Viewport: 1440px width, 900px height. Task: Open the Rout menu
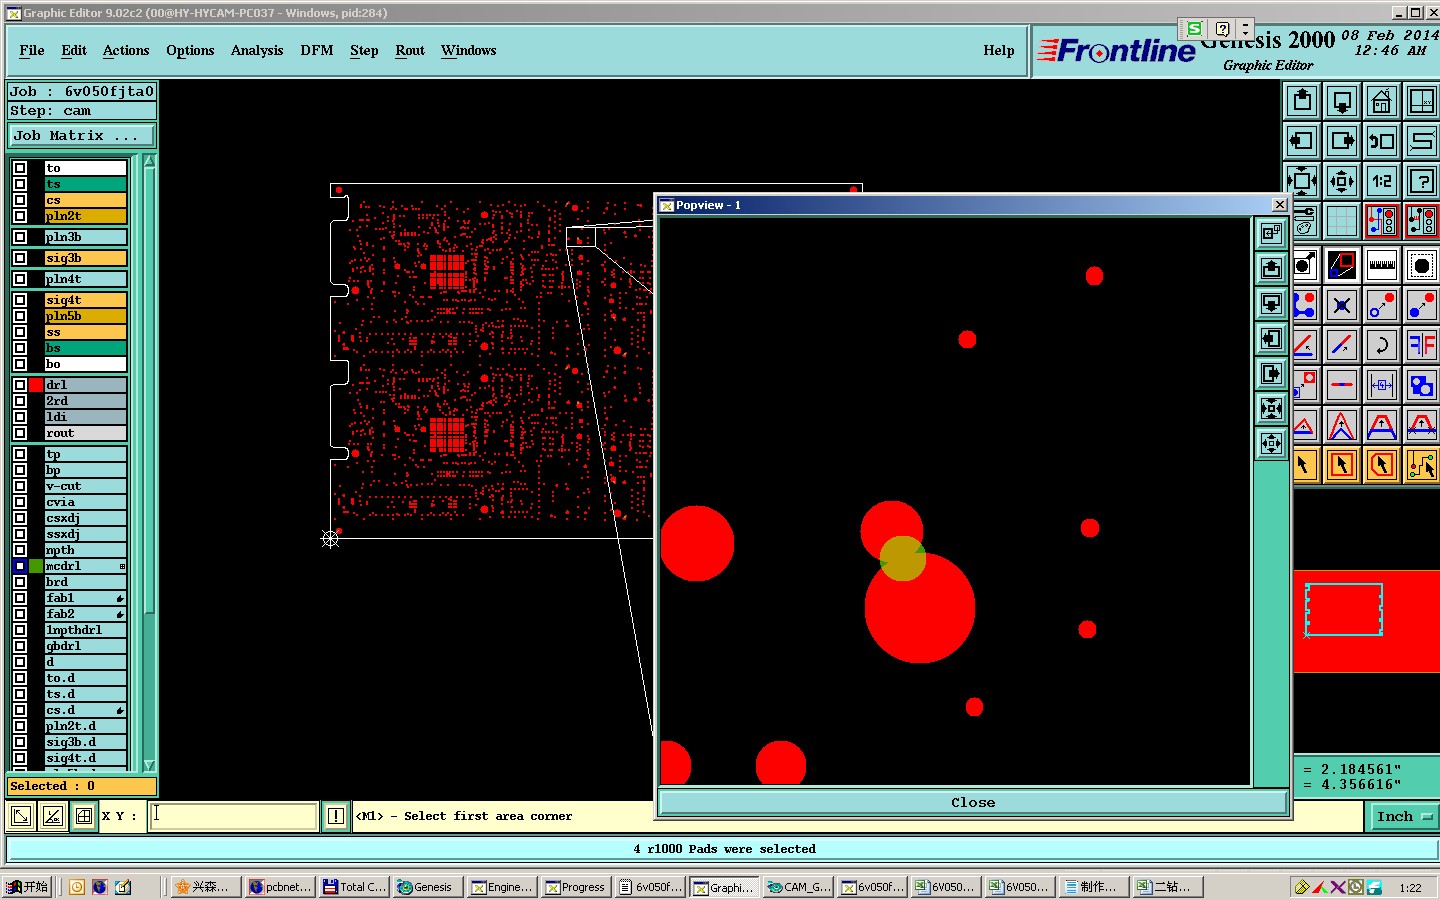point(410,51)
